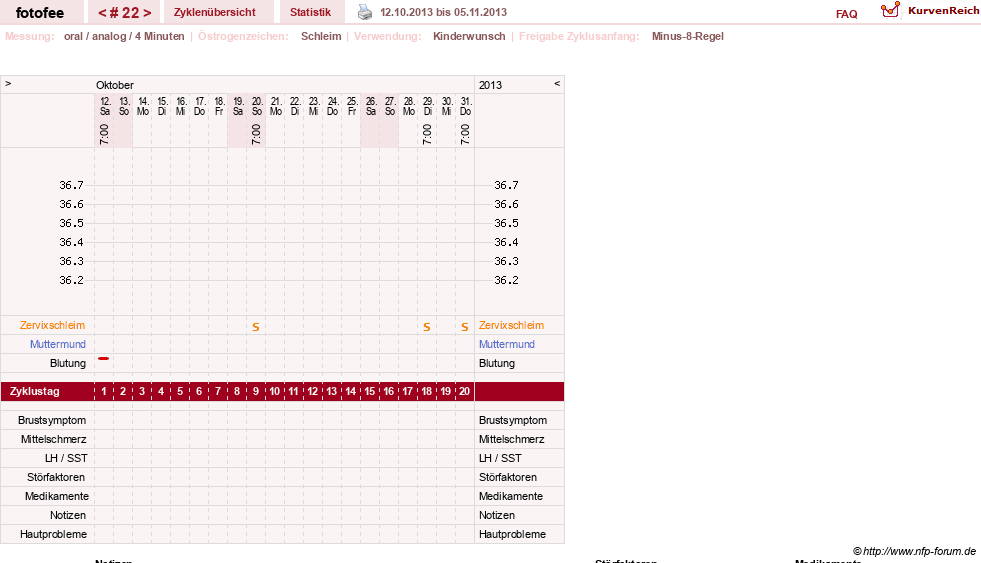Open the KurvenReich logo link

930,11
